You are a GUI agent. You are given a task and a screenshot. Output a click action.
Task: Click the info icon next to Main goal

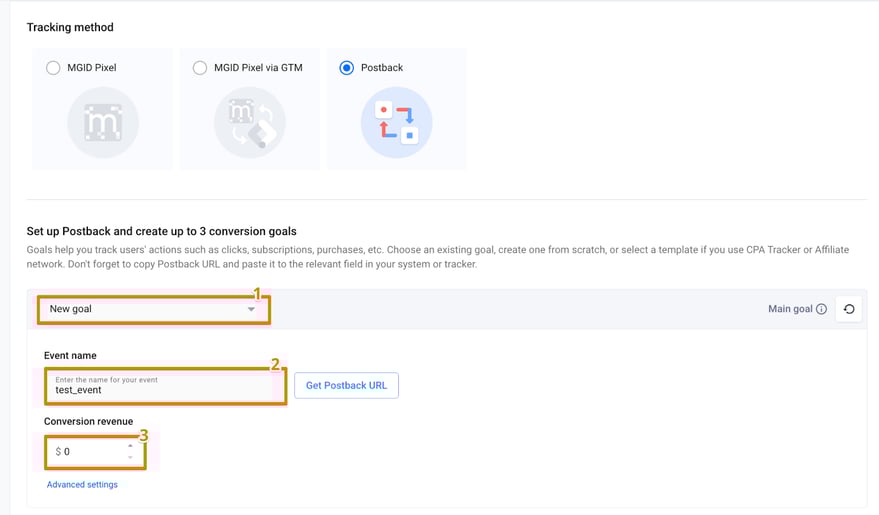coord(821,309)
